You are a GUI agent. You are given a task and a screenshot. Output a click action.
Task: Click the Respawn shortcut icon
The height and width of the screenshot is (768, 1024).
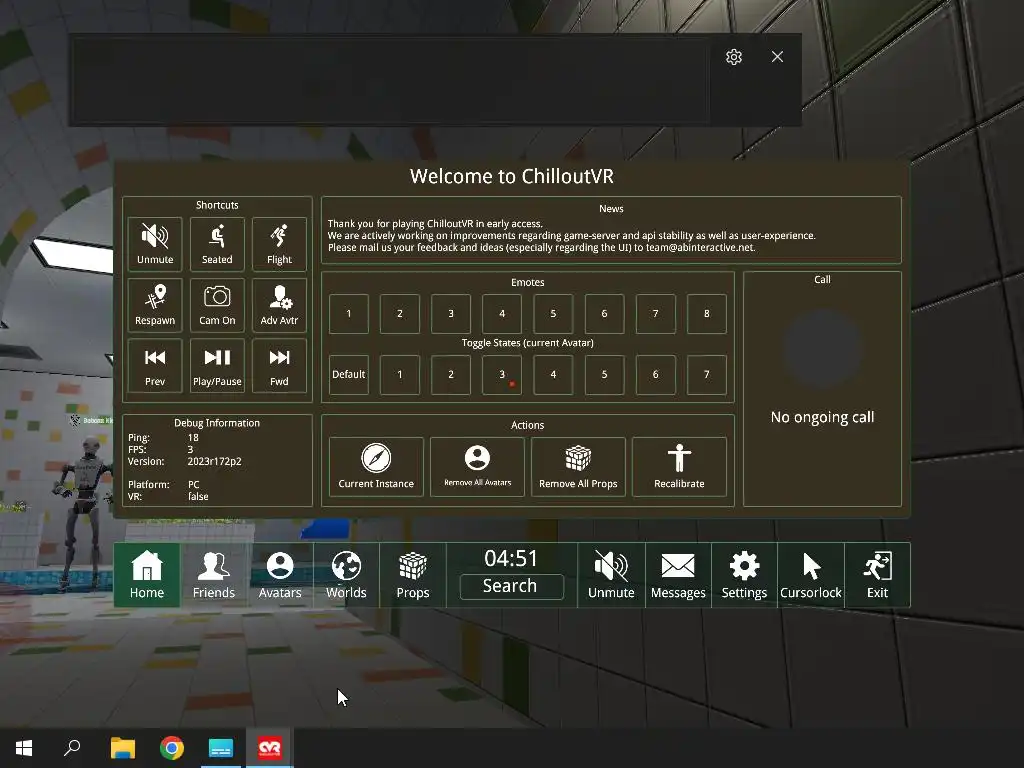pyautogui.click(x=155, y=305)
